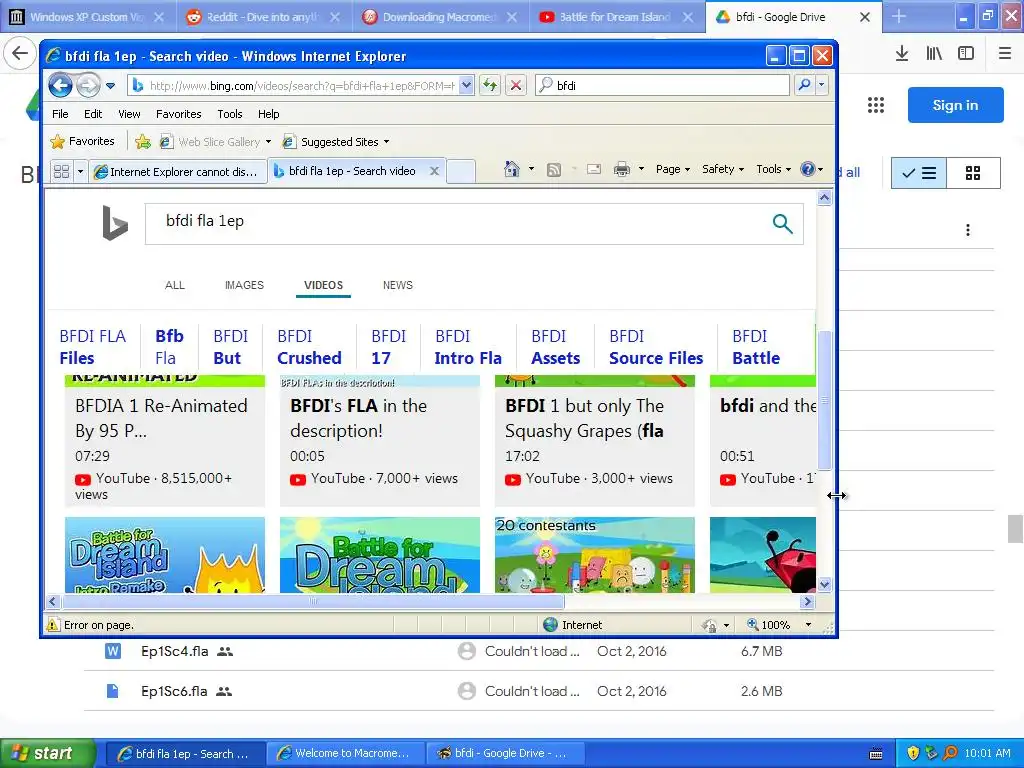
Task: Open the 20 contestants video thumbnail
Action: pyautogui.click(x=594, y=555)
